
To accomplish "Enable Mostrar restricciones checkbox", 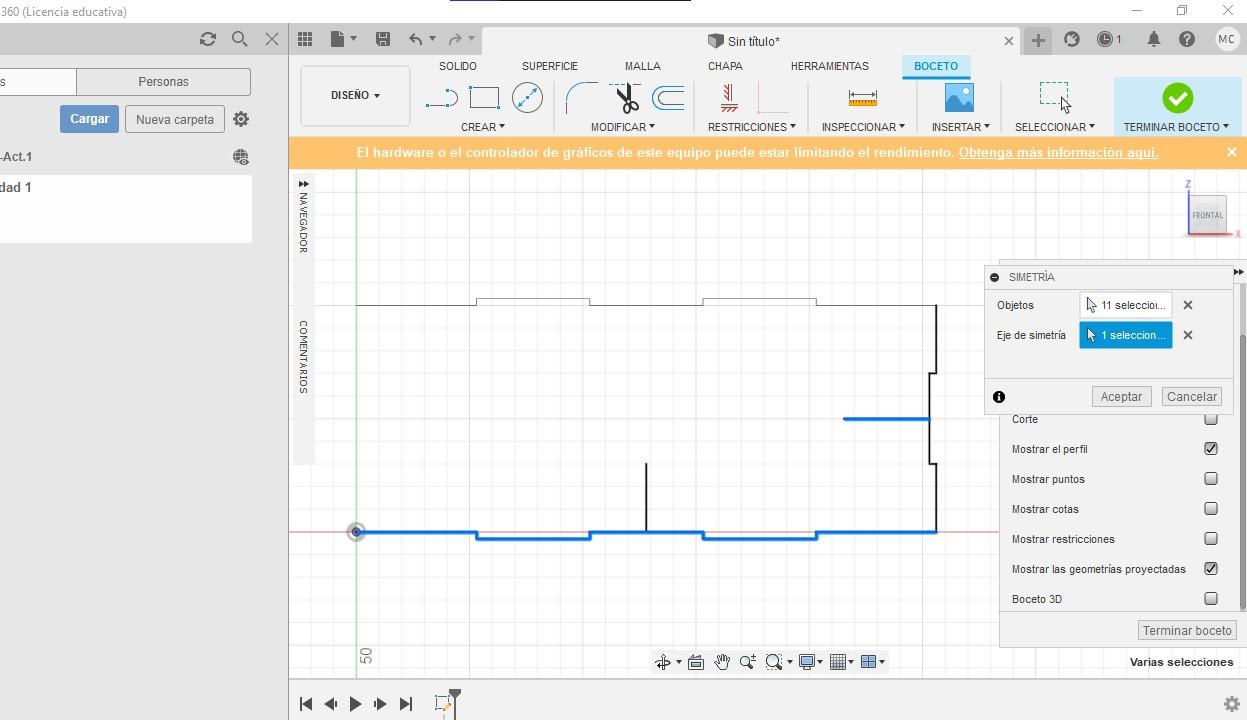I will pyautogui.click(x=1211, y=539).
